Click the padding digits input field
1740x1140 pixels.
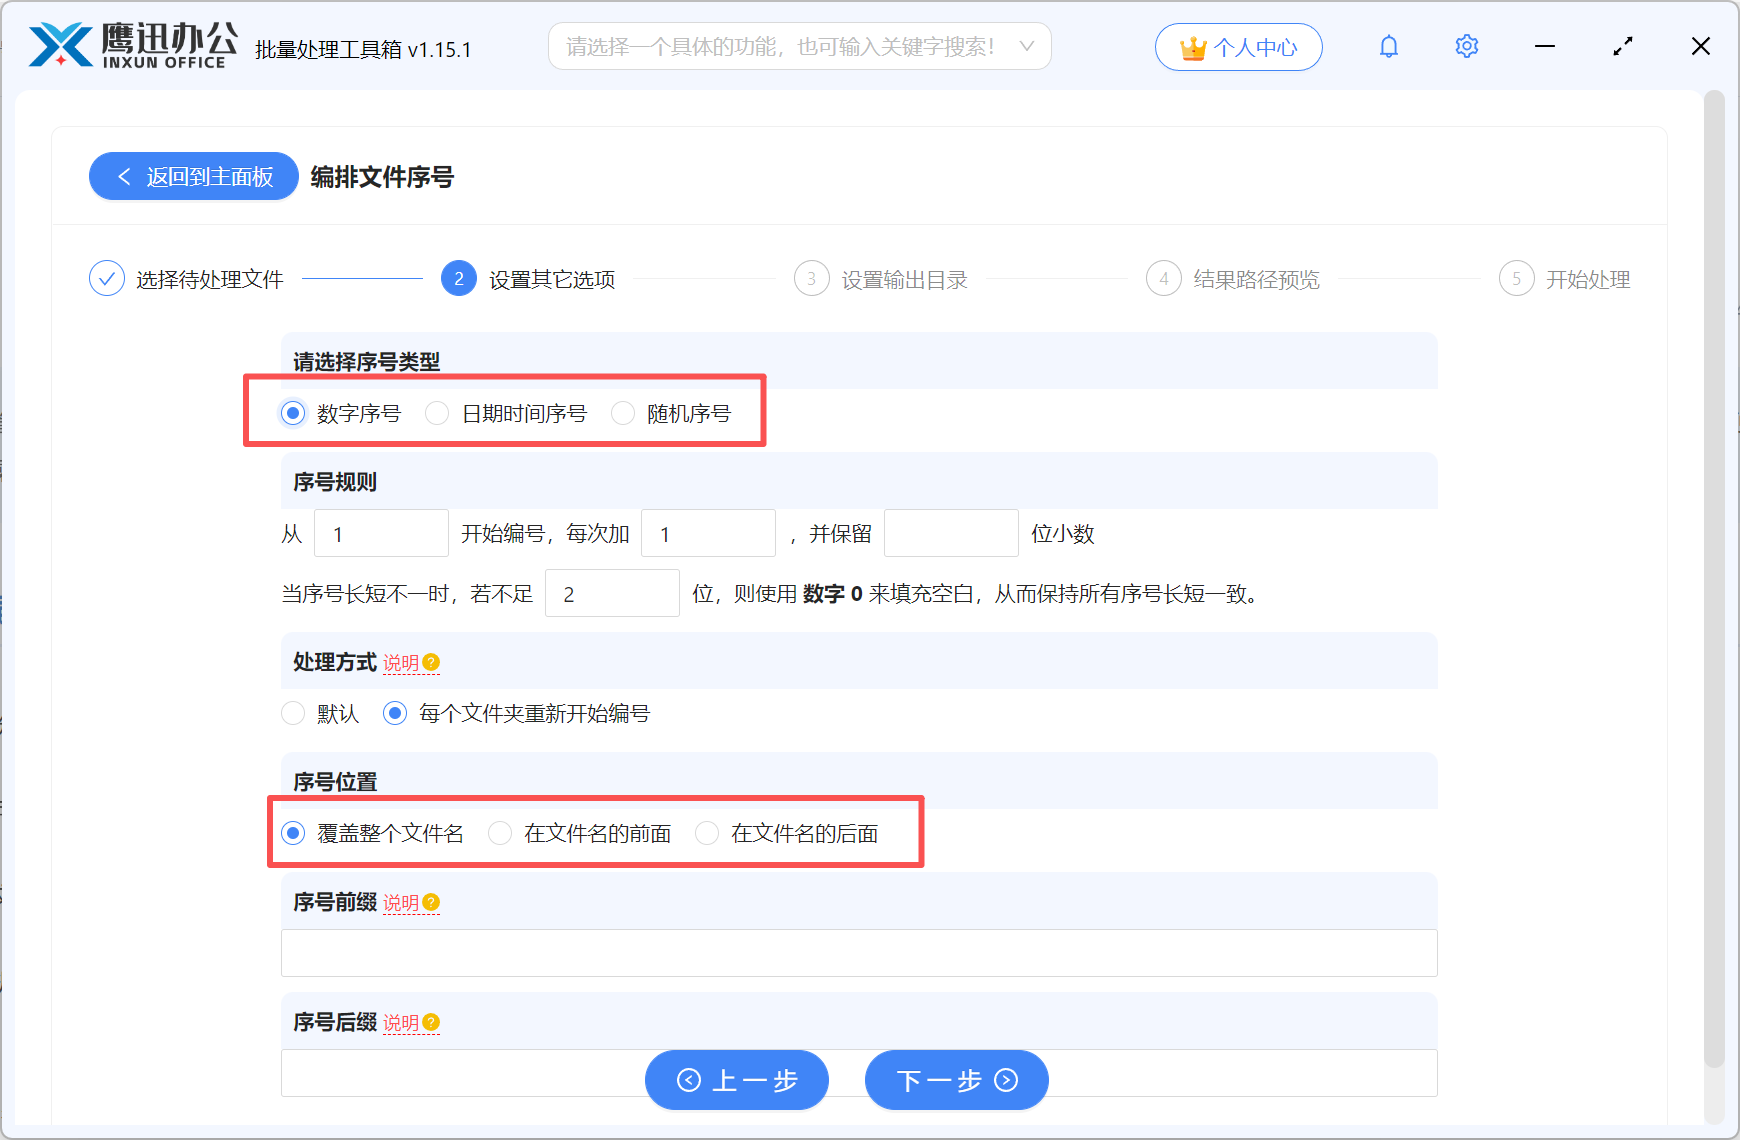(612, 593)
